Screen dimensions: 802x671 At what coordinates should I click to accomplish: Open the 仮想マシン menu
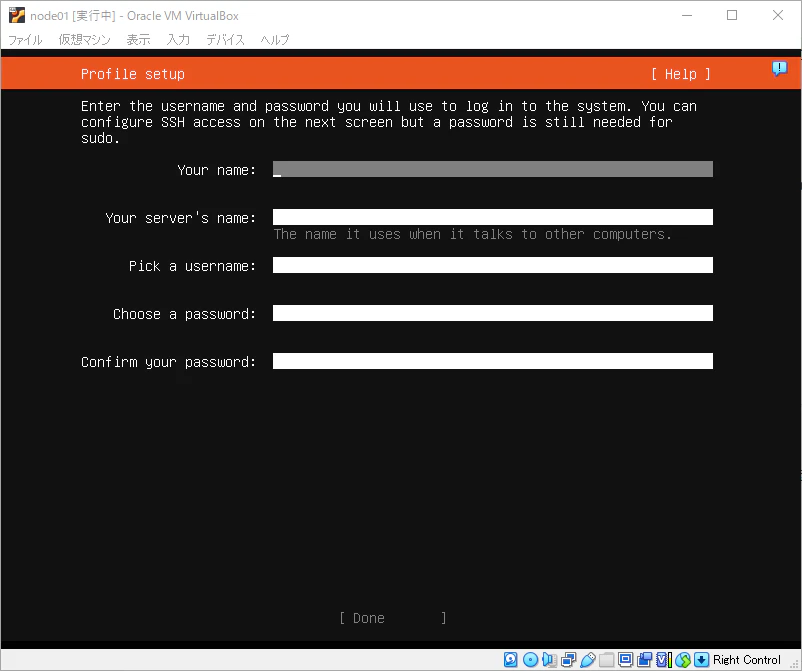[84, 39]
